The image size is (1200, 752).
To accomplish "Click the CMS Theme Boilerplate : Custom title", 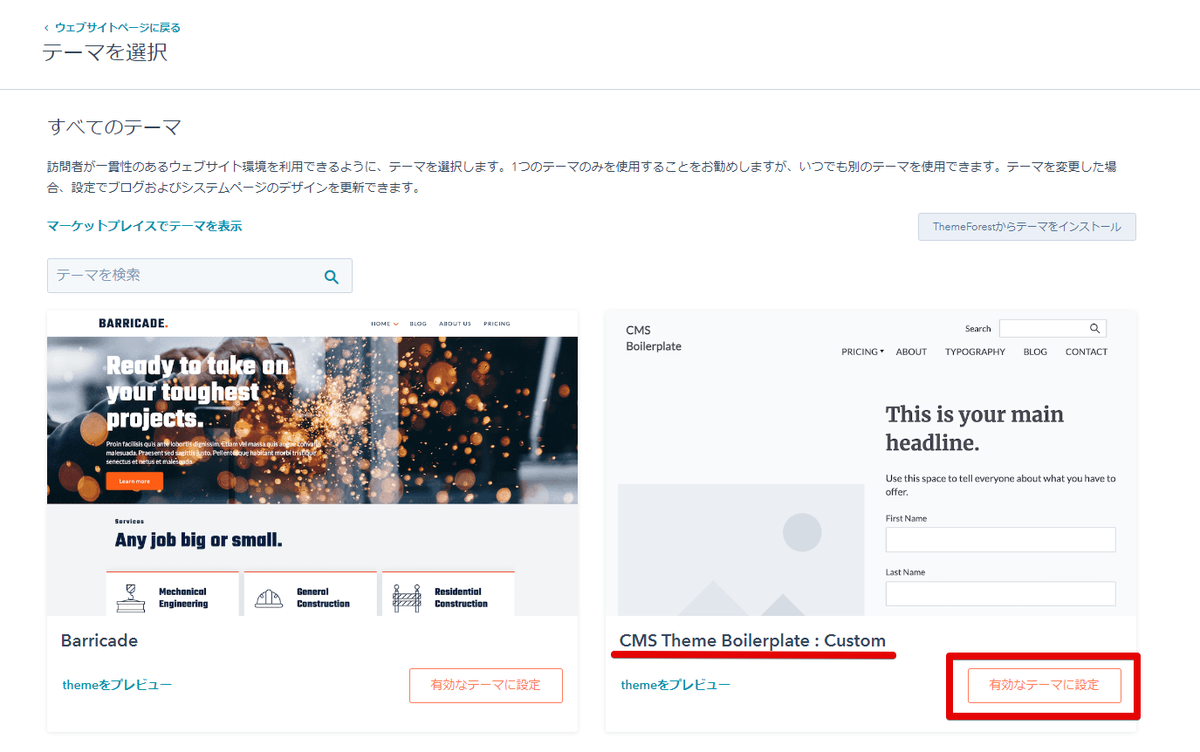I will pyautogui.click(x=753, y=640).
